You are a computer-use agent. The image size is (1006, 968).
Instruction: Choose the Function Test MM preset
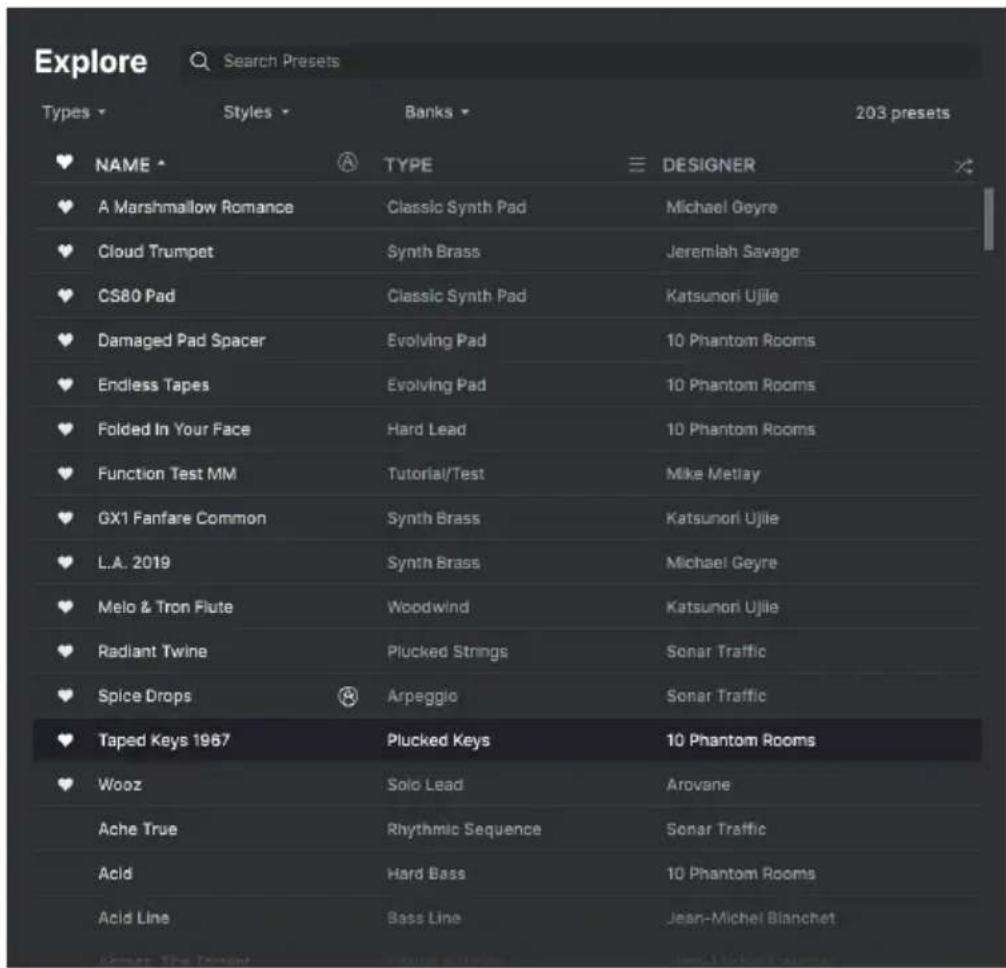167,474
